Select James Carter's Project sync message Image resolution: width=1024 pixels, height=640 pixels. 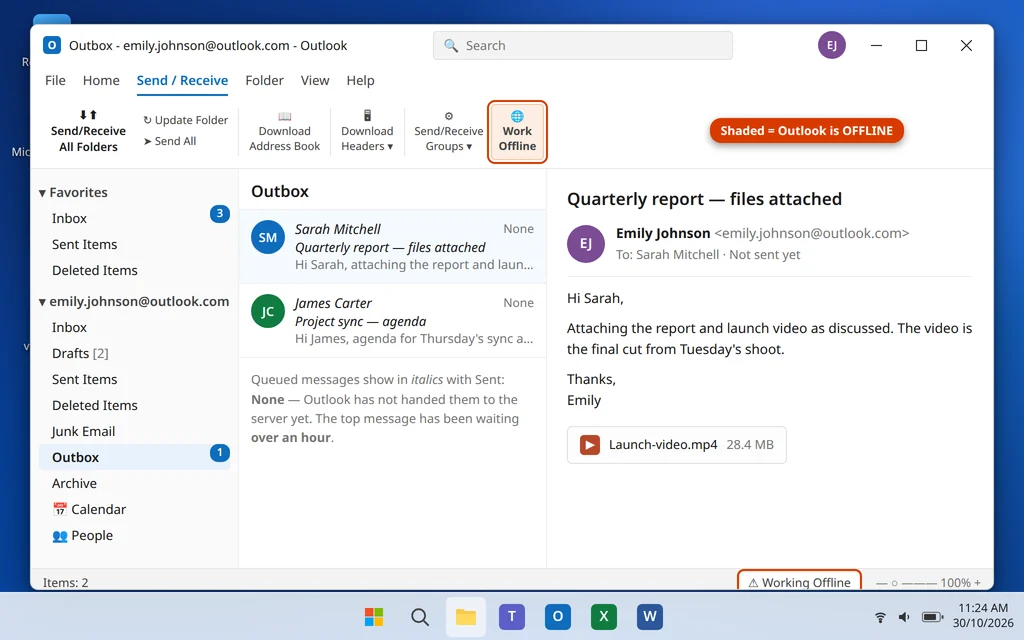(392, 321)
